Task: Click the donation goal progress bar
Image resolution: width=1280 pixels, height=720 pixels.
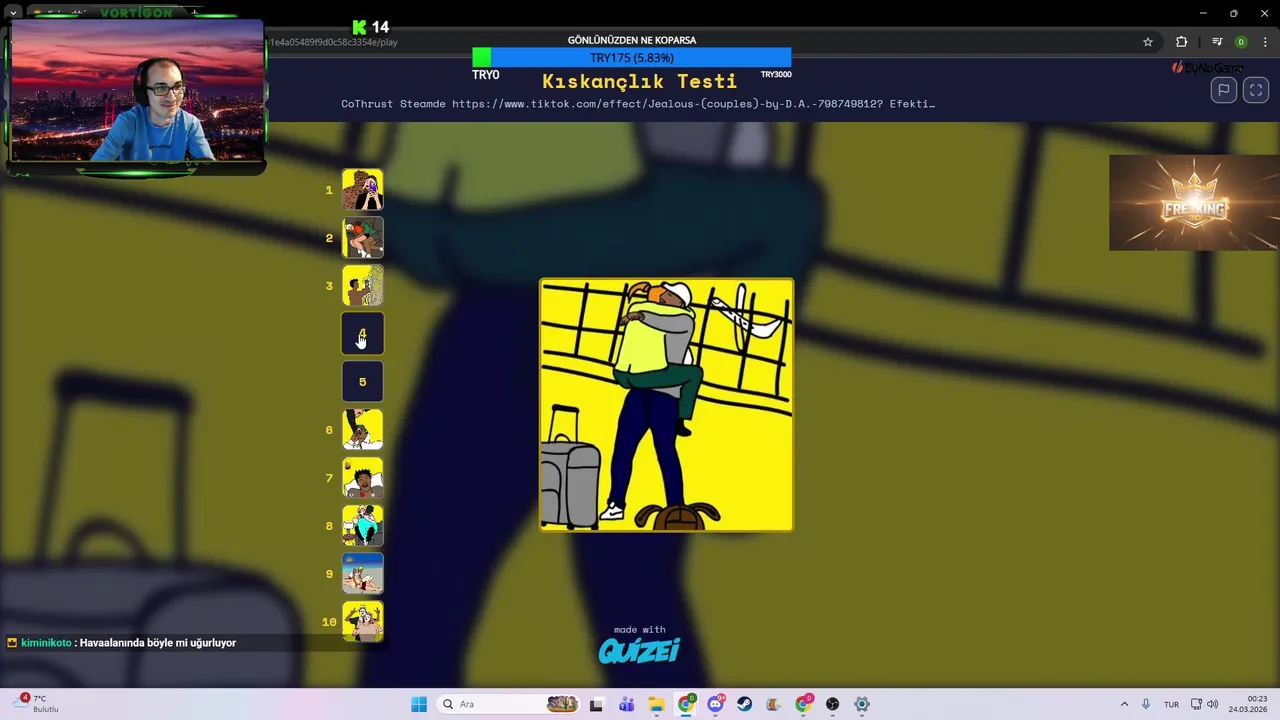Action: 632,58
